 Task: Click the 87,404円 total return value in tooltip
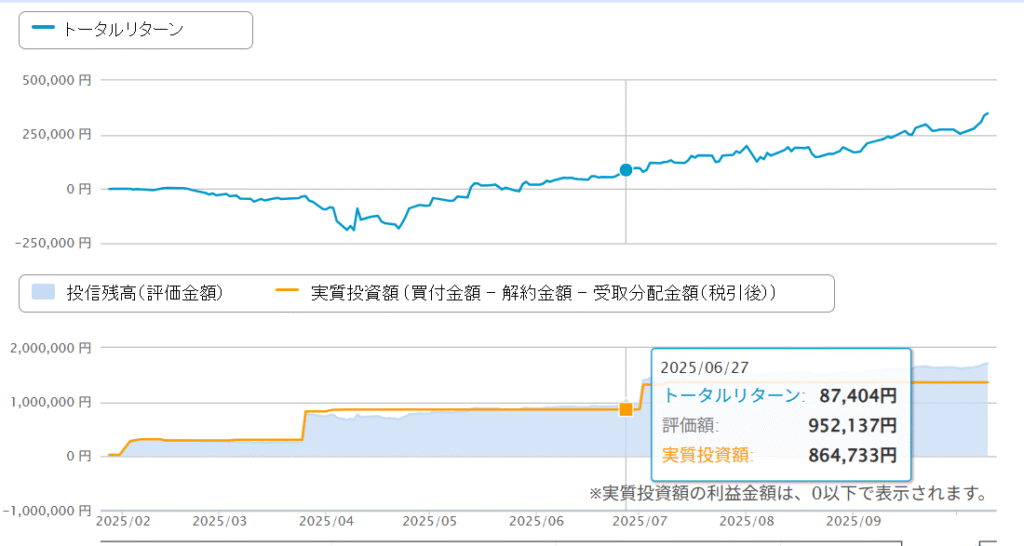(859, 396)
